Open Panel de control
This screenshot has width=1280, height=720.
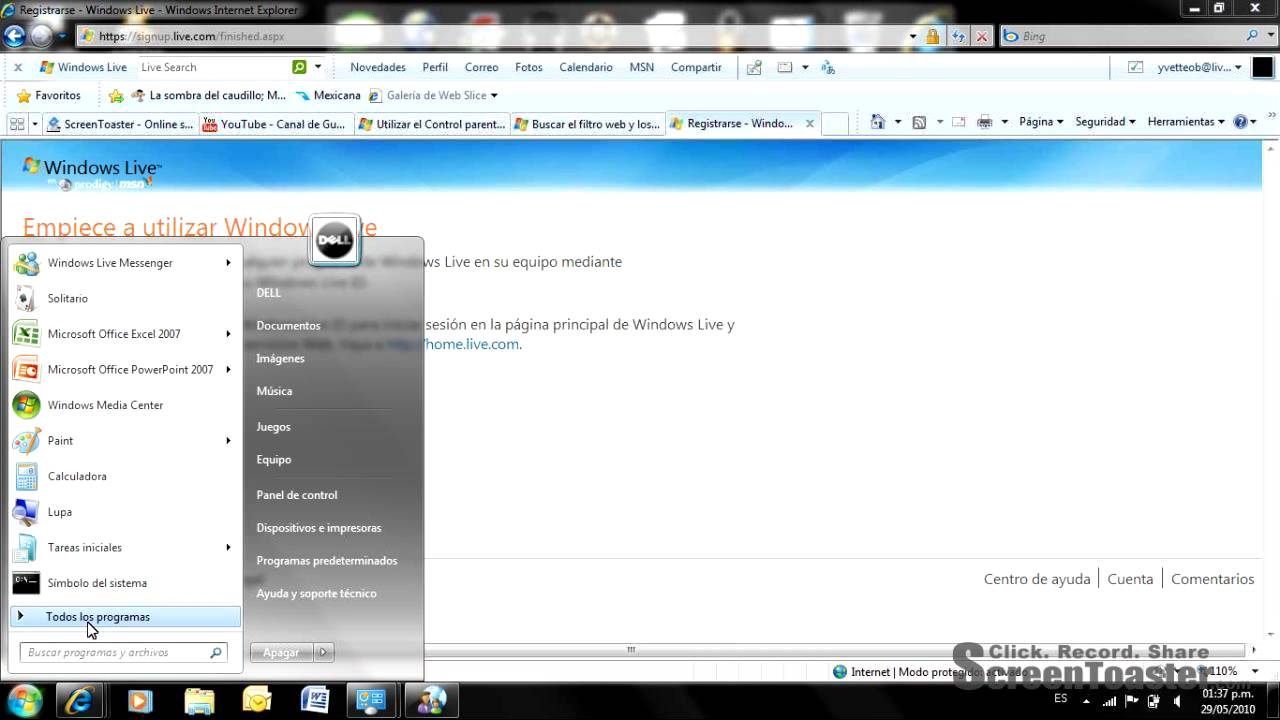pos(296,495)
